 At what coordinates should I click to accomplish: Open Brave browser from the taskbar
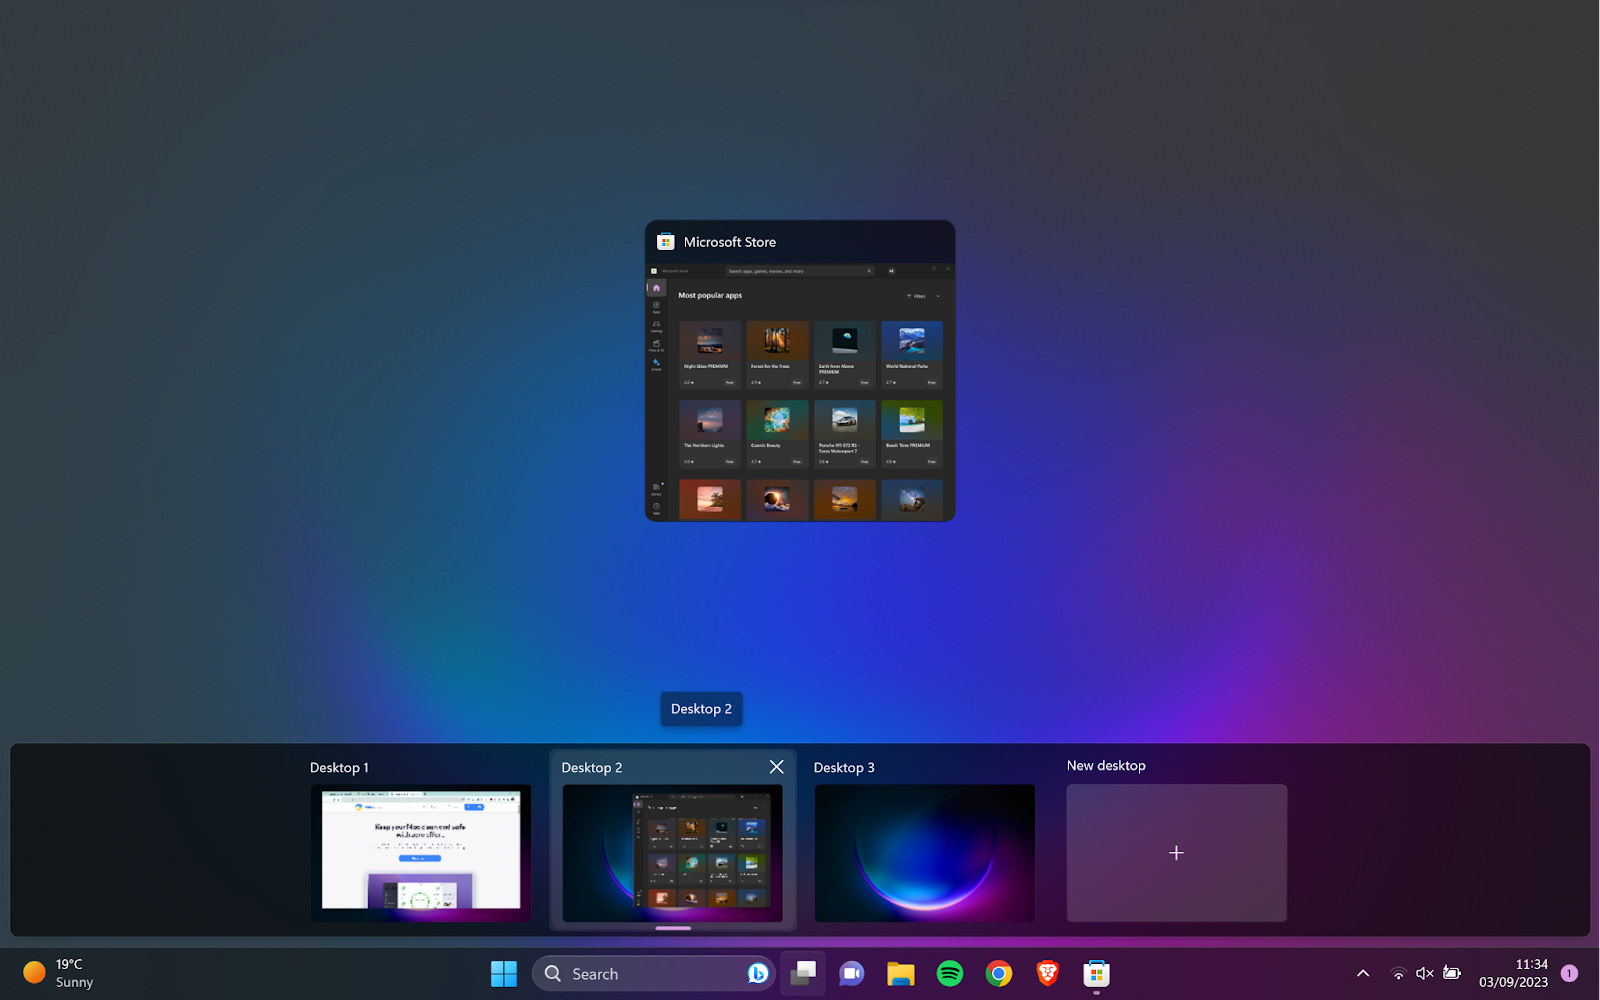tap(1048, 974)
